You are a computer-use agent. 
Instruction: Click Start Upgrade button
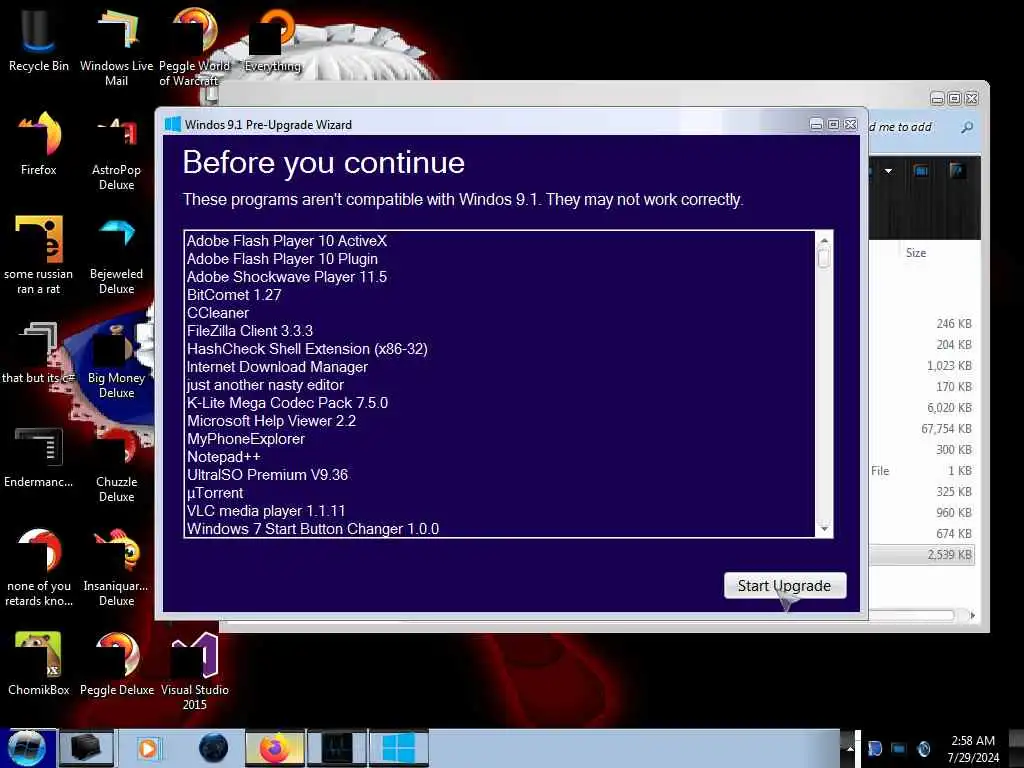pos(785,585)
